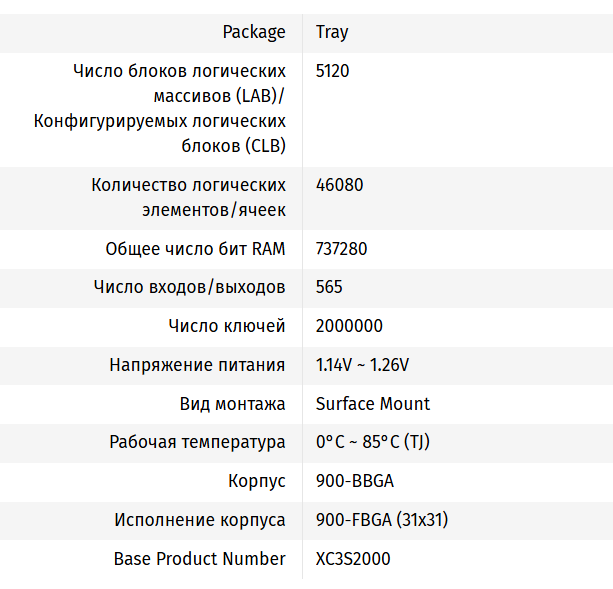Select the gate count value 2000000
613x589 pixels.
(349, 326)
